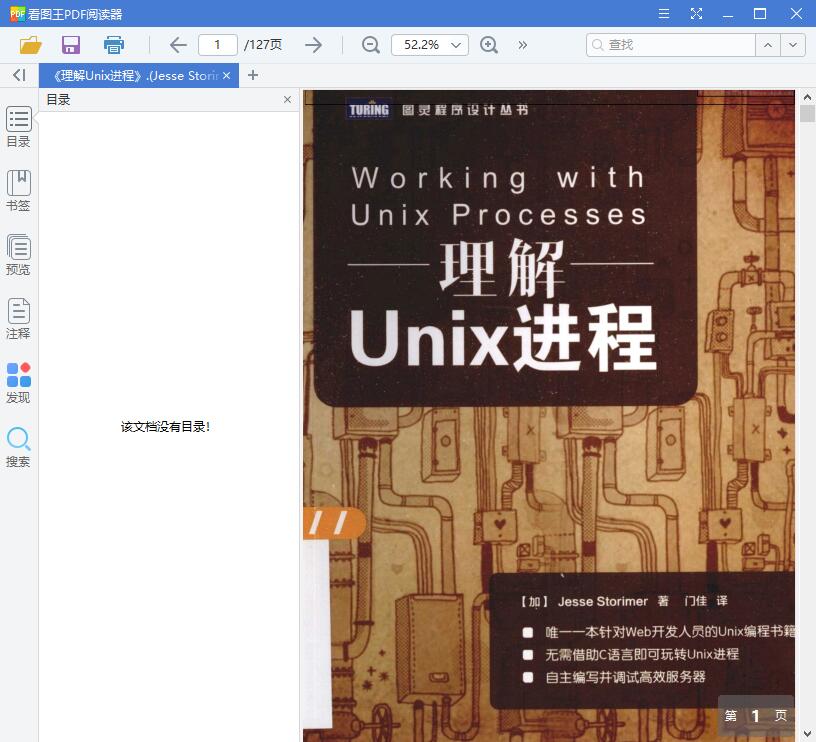Screen dimensions: 816x742
Task: Expand more toolbar tools double chevron
Action: coord(522,45)
